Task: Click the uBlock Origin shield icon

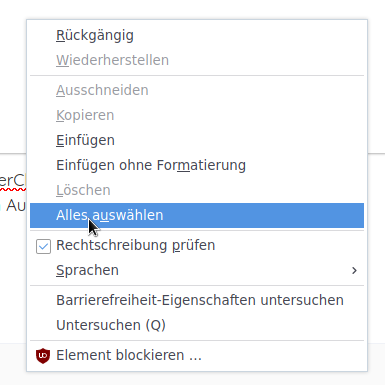Action: tap(43, 355)
